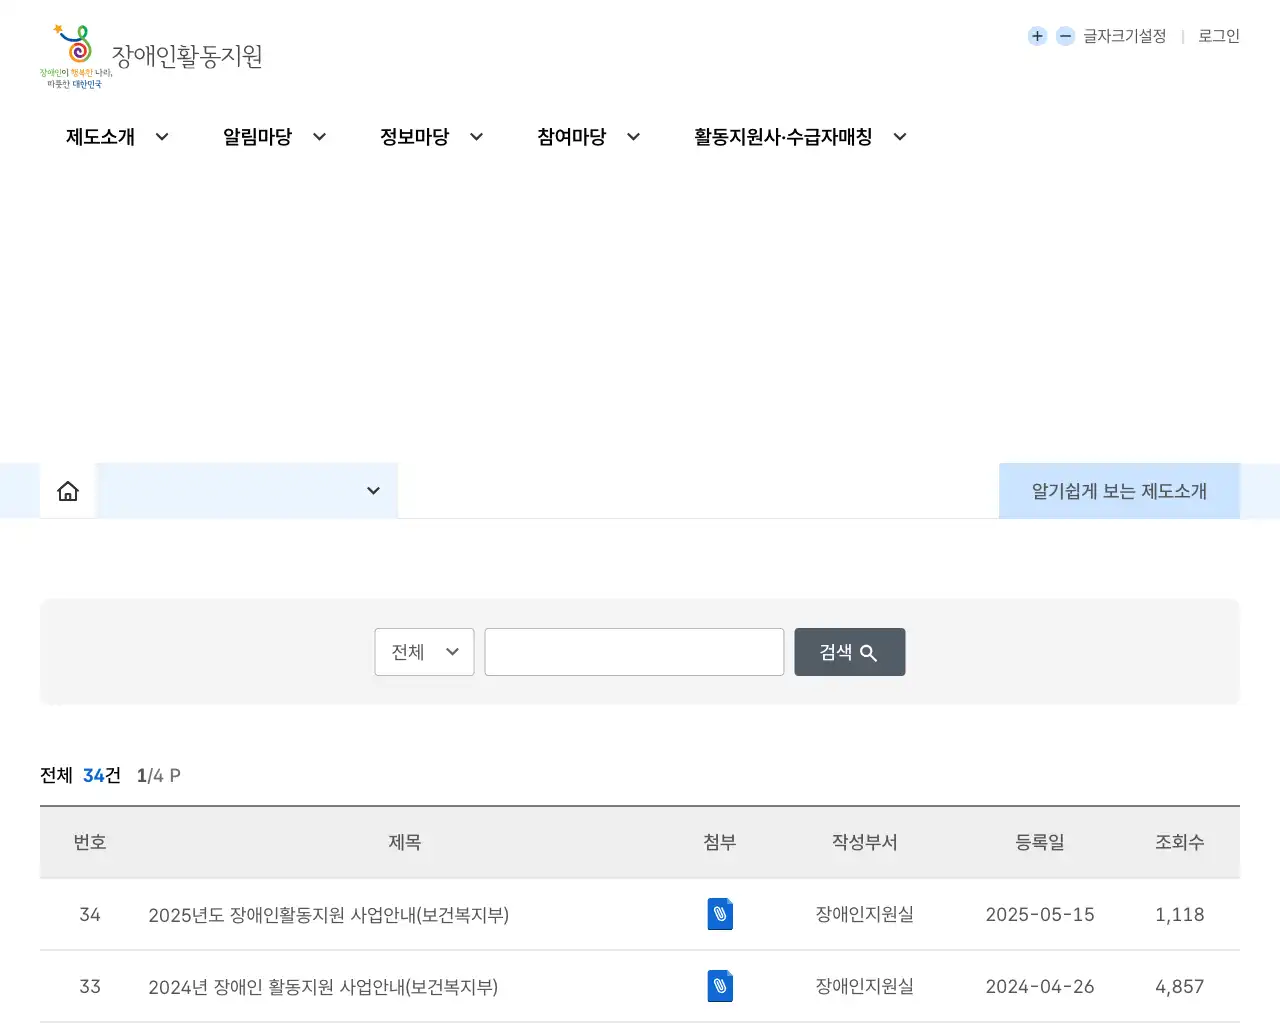Open the 전체 search filter dropdown
Screen dimensions: 1280x1024
424,652
